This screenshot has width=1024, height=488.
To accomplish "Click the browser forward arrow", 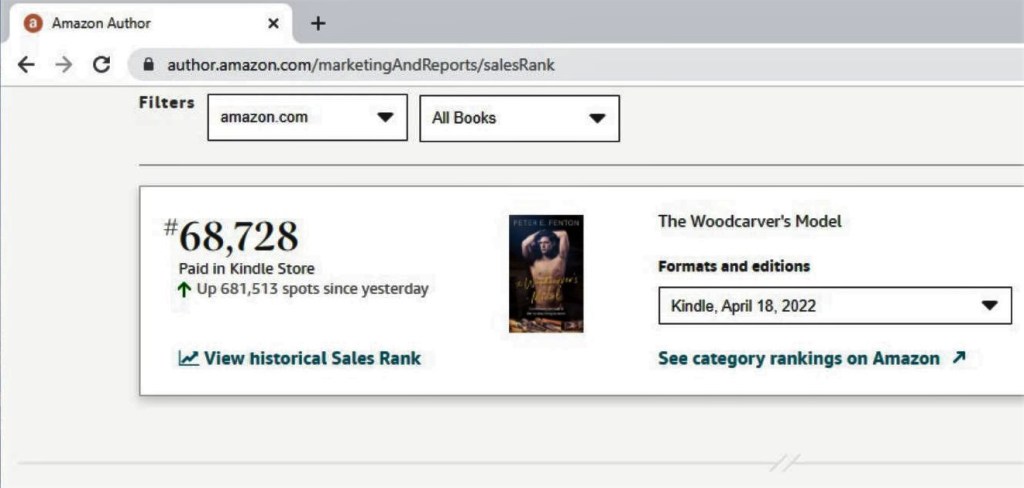I will coord(63,65).
